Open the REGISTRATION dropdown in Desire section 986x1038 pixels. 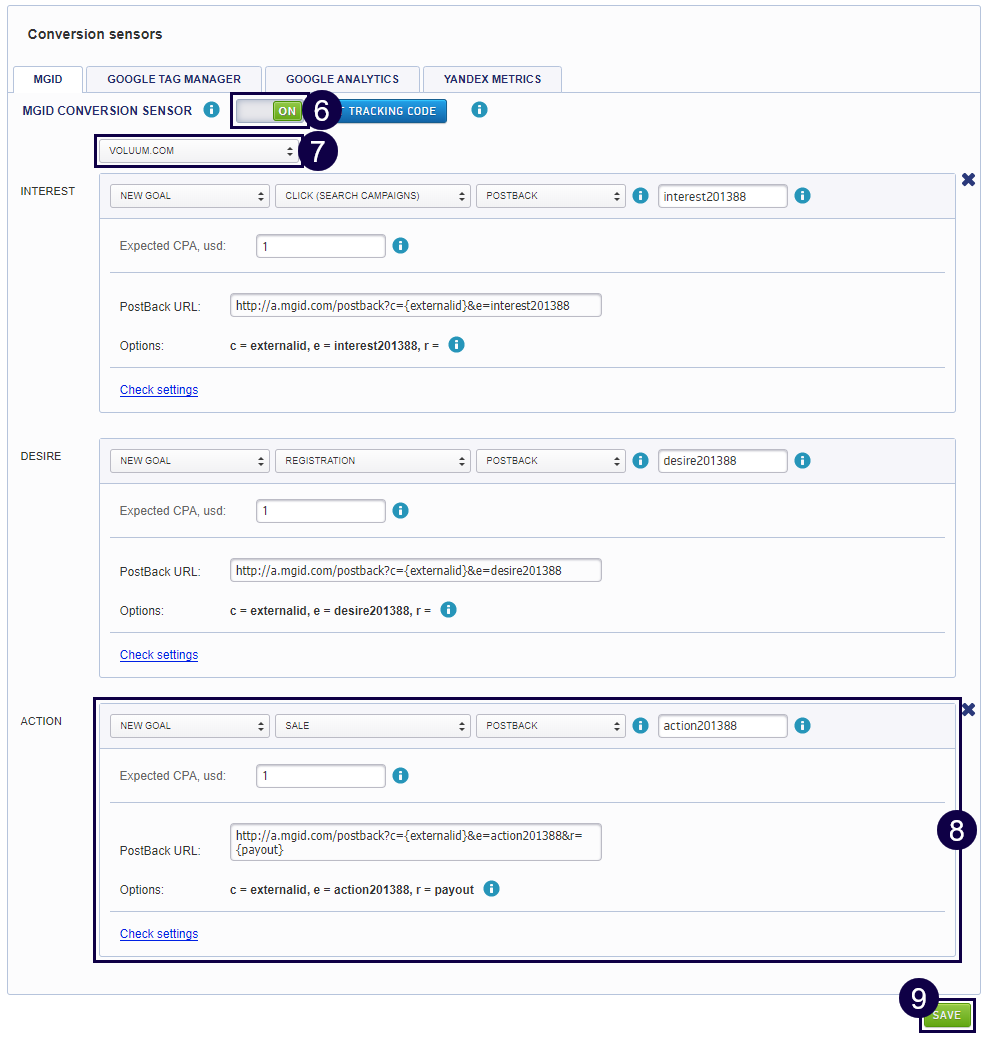click(x=372, y=461)
